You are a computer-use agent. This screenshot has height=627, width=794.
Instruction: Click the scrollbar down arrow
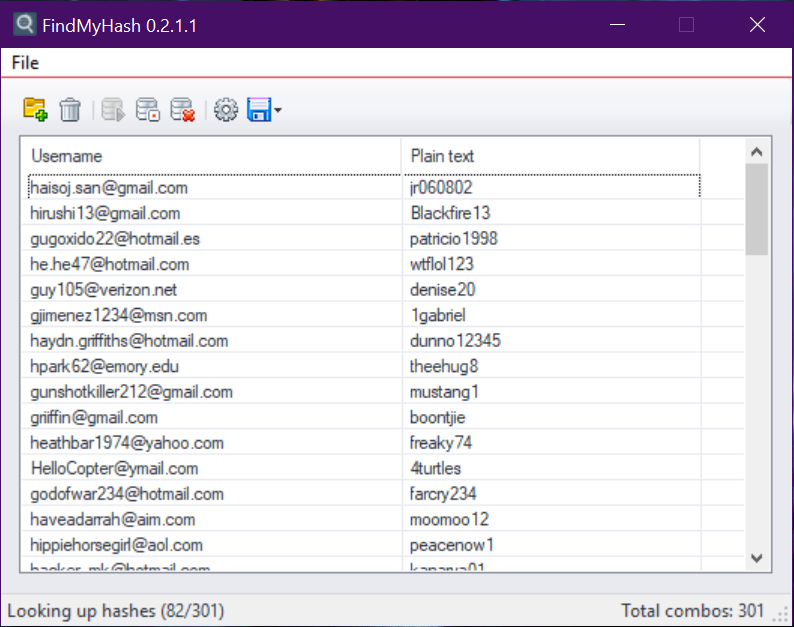point(756,558)
